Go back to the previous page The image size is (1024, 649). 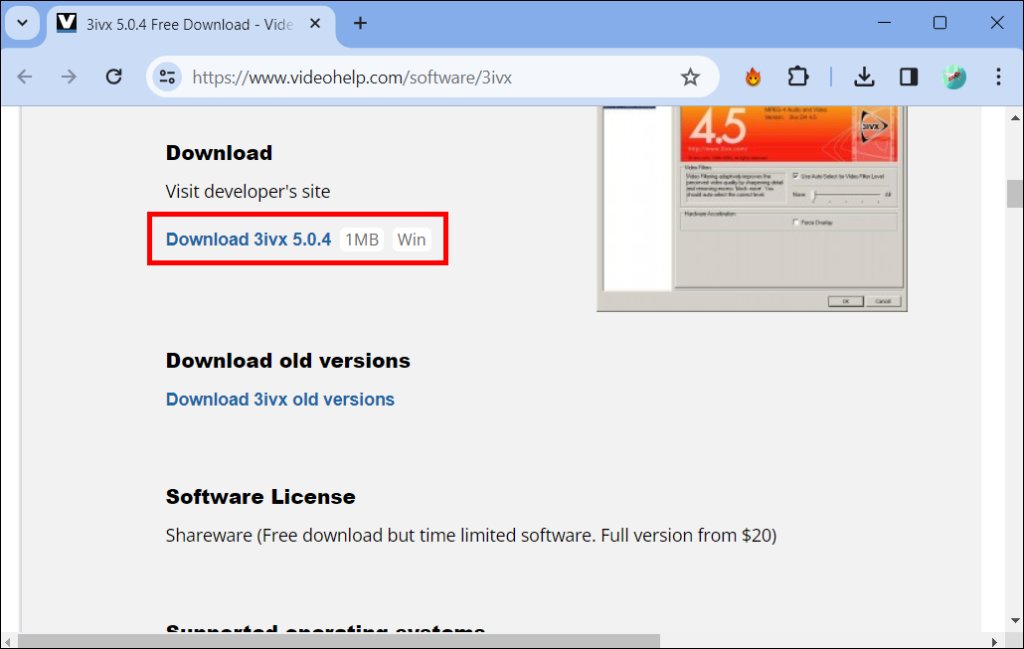pyautogui.click(x=25, y=76)
